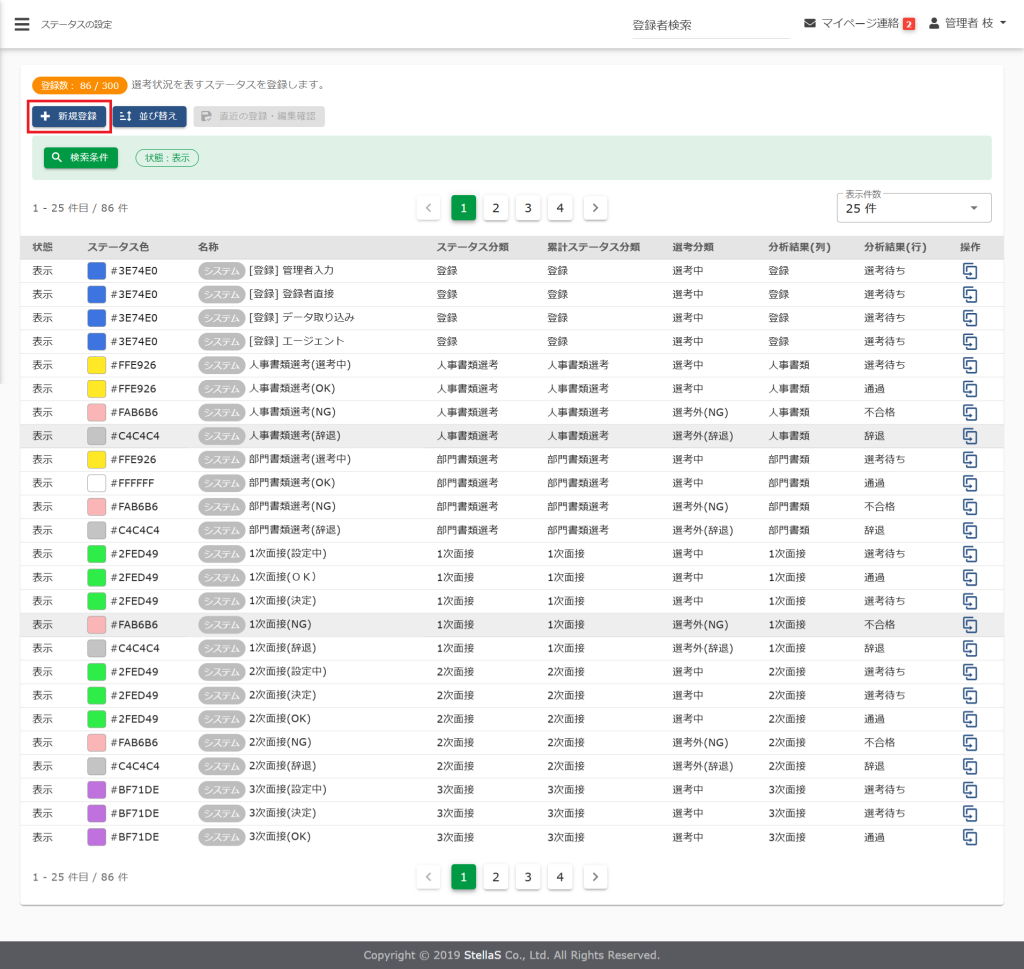Click the copy icon for 3次面接(OK) row
The image size is (1024, 969).
tap(969, 837)
